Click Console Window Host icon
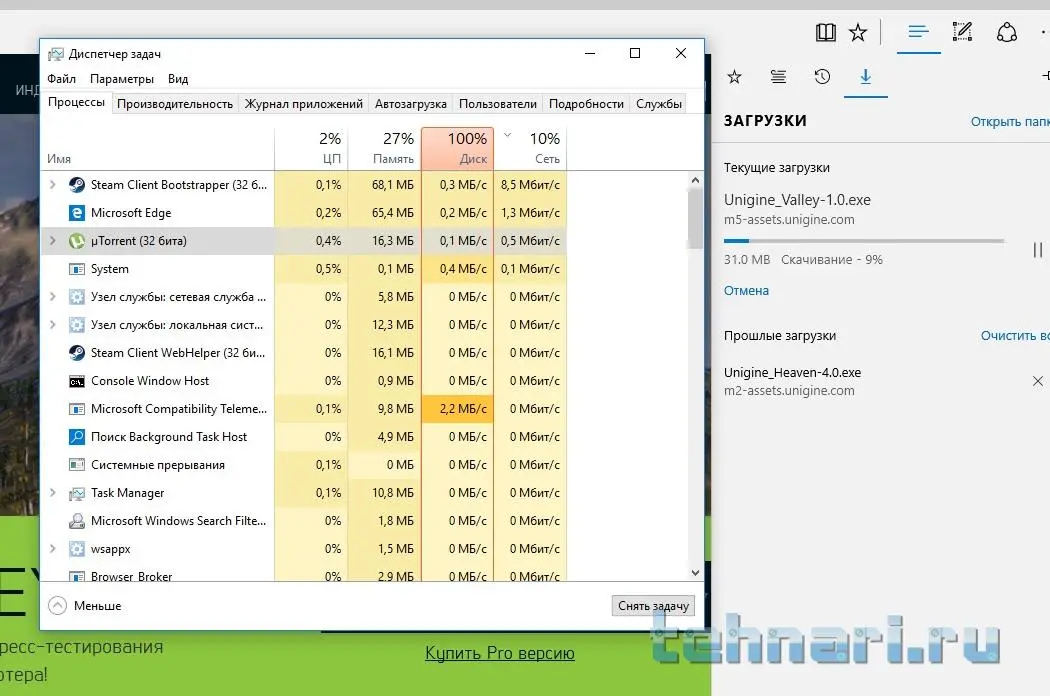The image size is (1050, 696). pyautogui.click(x=77, y=381)
